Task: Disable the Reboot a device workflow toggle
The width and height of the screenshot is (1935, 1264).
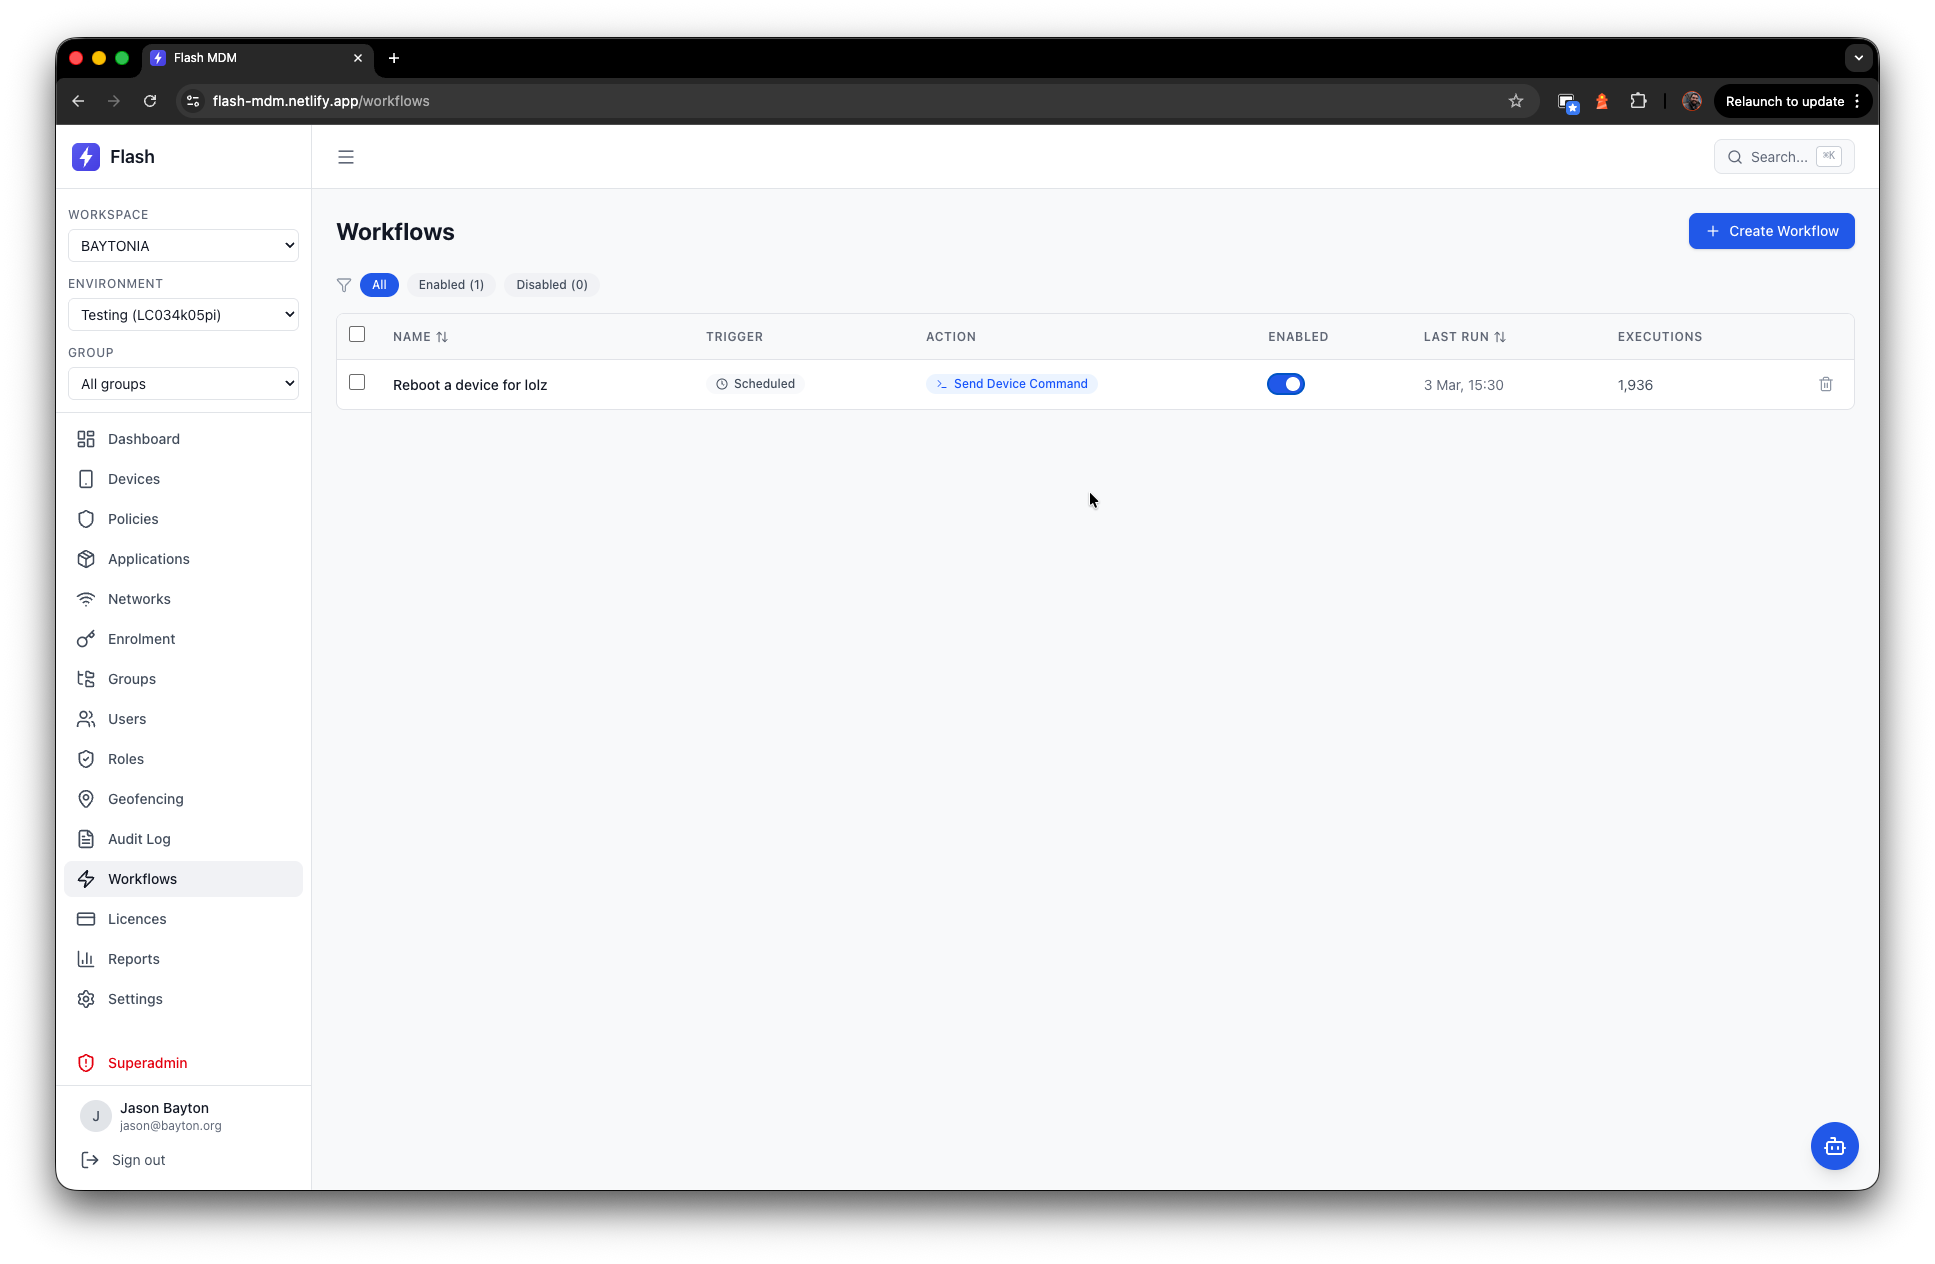Action: pos(1285,384)
